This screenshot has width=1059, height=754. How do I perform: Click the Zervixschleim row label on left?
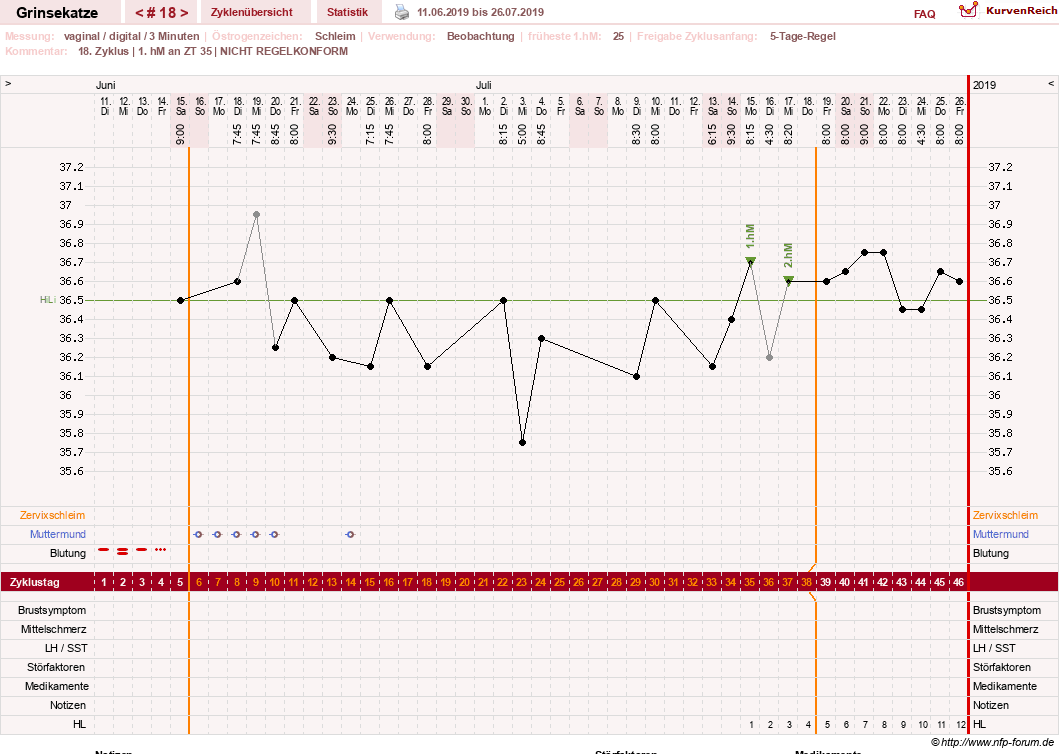pyautogui.click(x=53, y=516)
